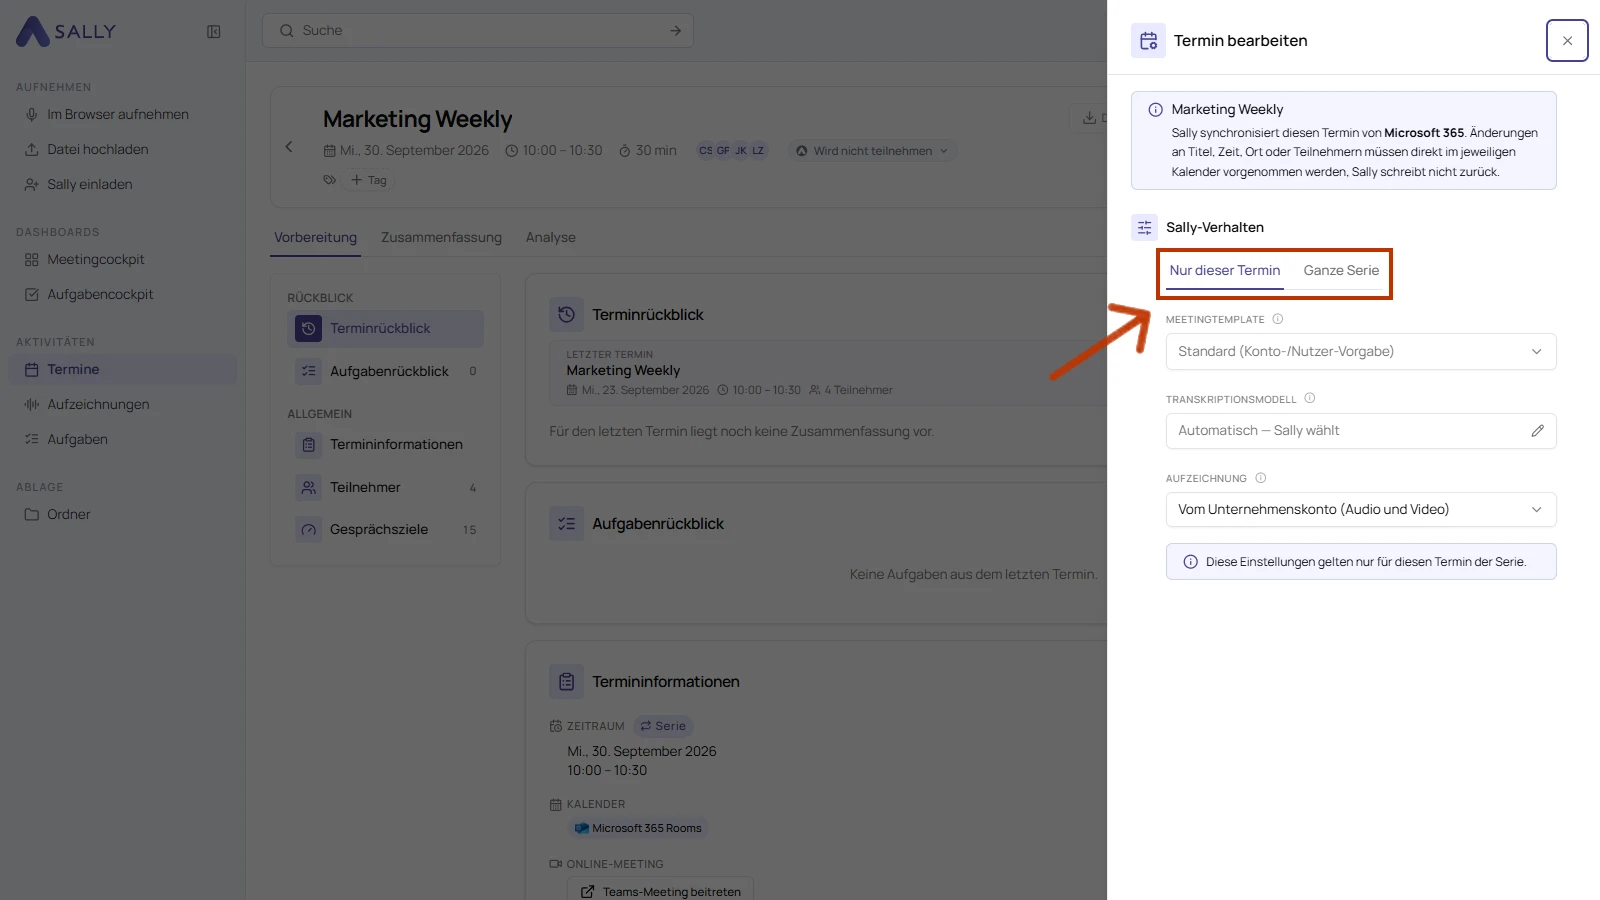The image size is (1600, 900).
Task: Click the Serie badge next to Zeitraum
Action: pos(663,727)
